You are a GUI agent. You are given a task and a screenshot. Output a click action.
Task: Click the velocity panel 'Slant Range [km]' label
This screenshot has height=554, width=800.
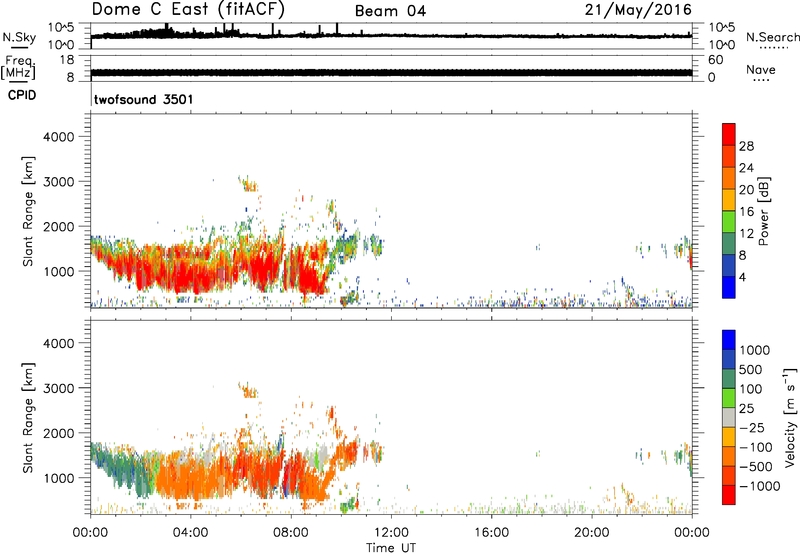(x=28, y=418)
